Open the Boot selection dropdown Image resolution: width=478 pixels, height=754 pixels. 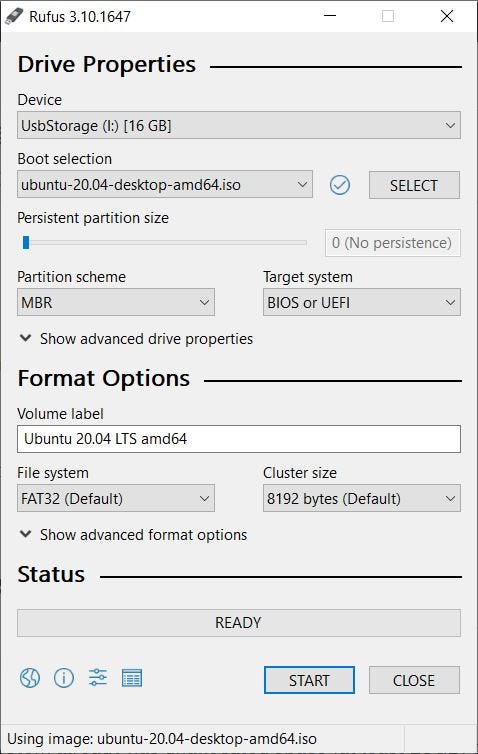tap(165, 184)
